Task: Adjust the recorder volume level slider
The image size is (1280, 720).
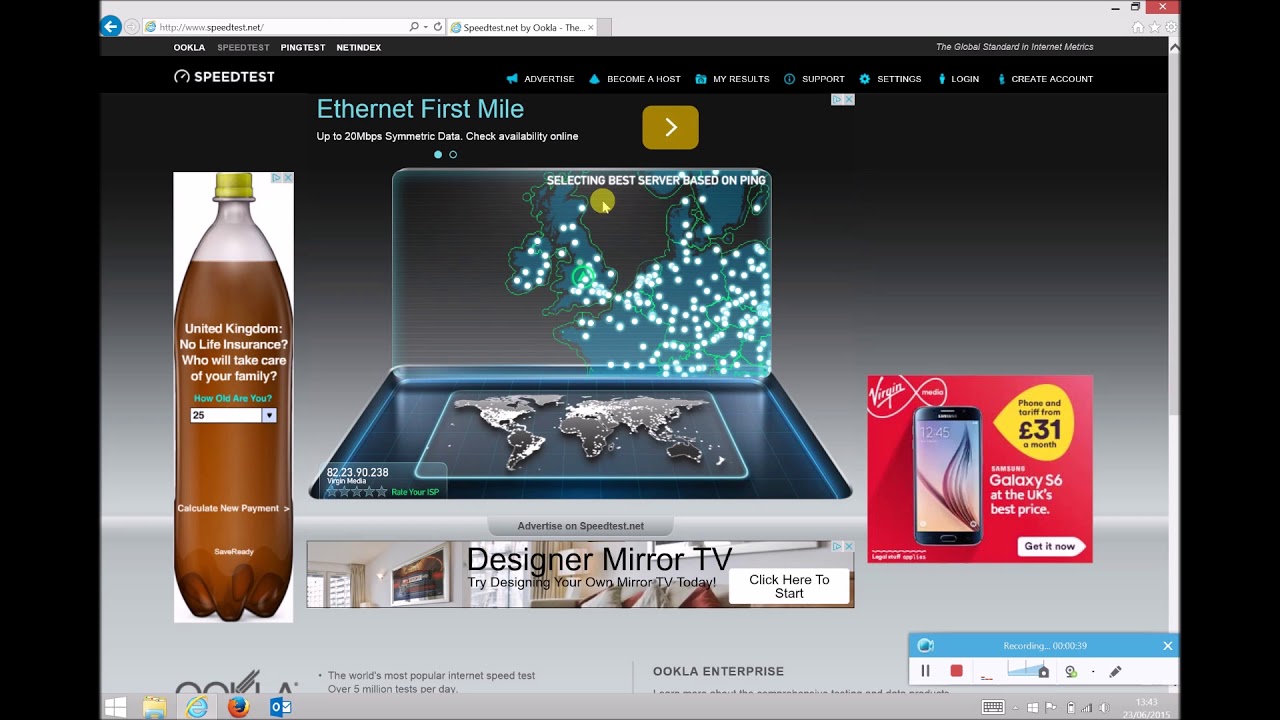Action: pyautogui.click(x=1028, y=671)
